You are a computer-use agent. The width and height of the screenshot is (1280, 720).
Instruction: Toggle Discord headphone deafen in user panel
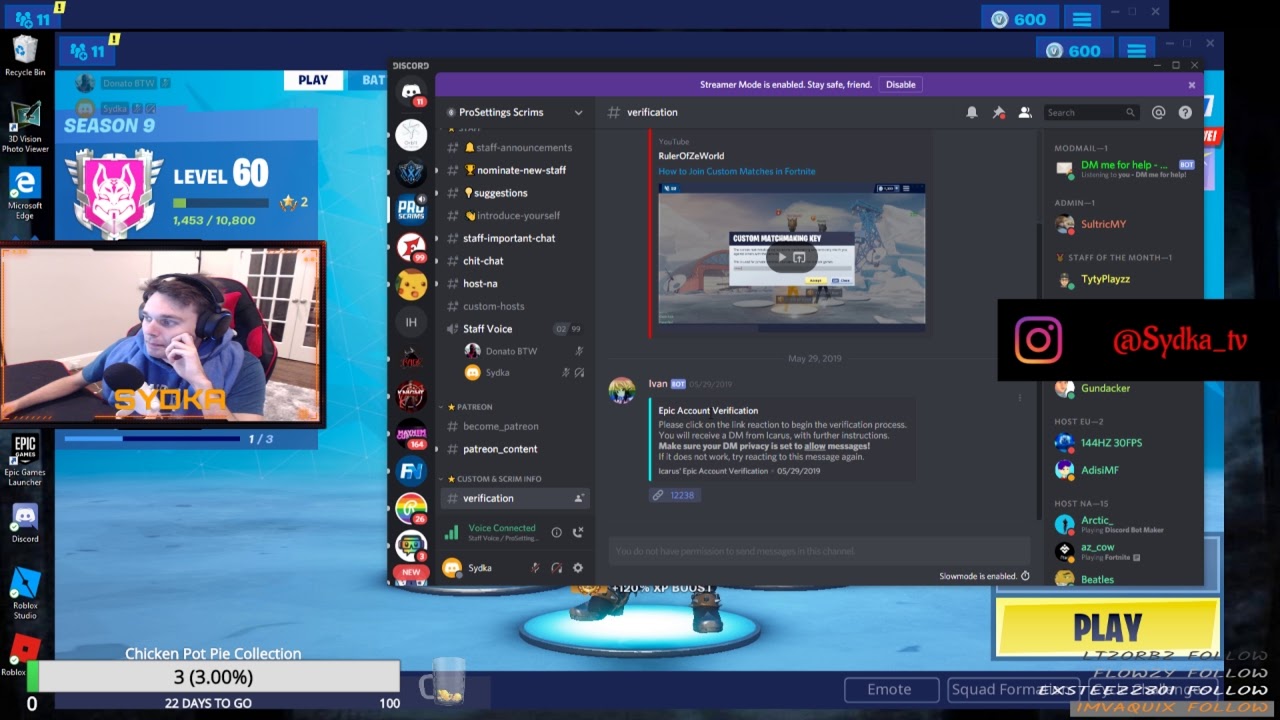556,568
